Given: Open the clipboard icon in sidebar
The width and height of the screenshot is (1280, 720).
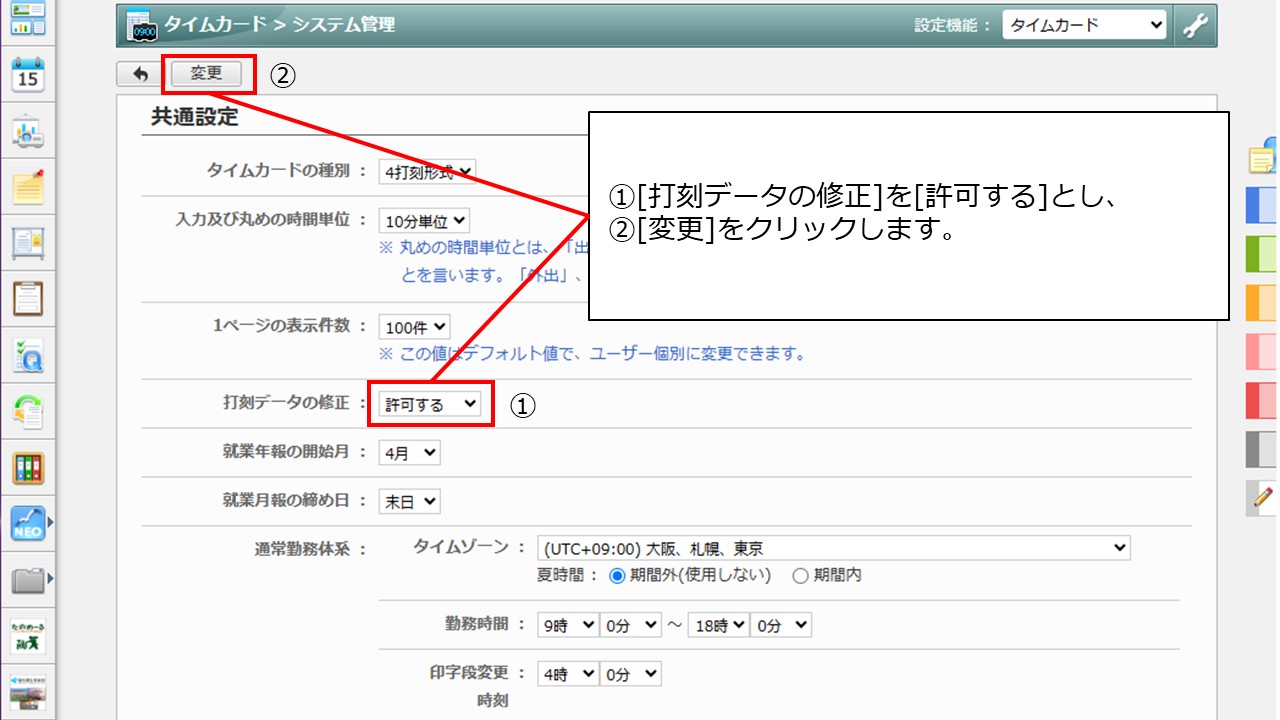Looking at the screenshot, I should pos(27,298).
